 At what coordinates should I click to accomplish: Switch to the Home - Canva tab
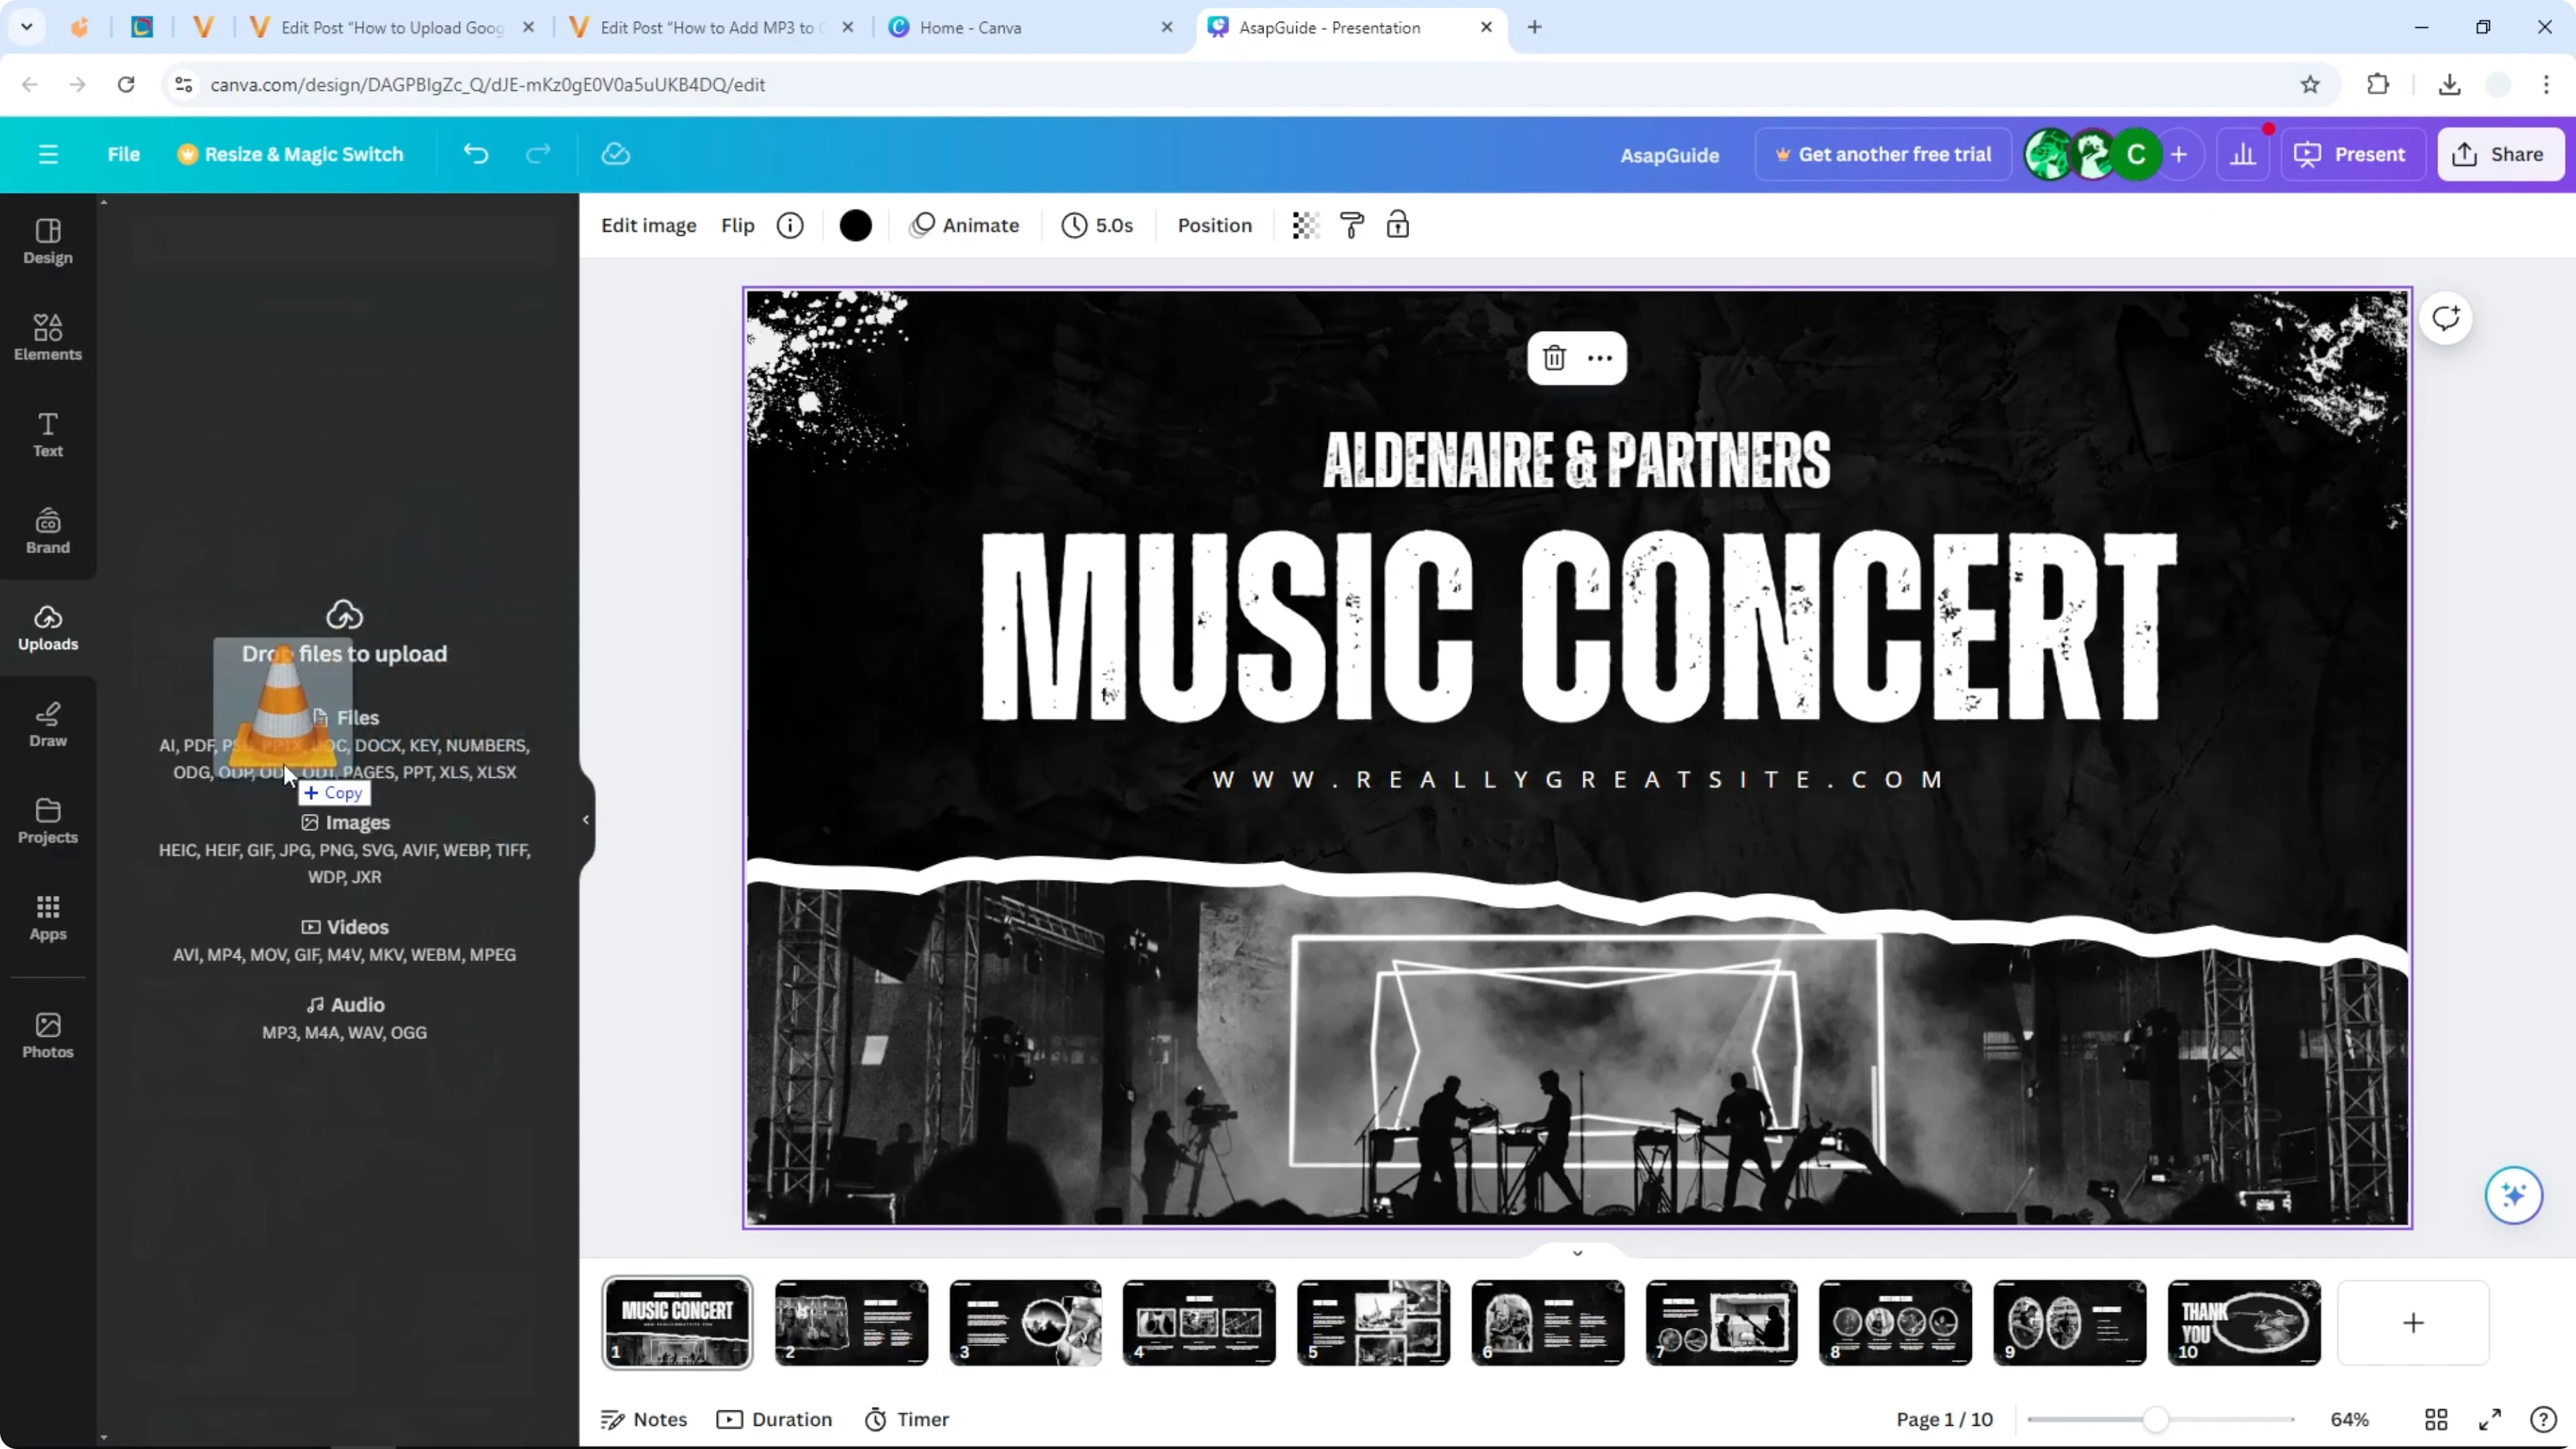click(x=1029, y=28)
